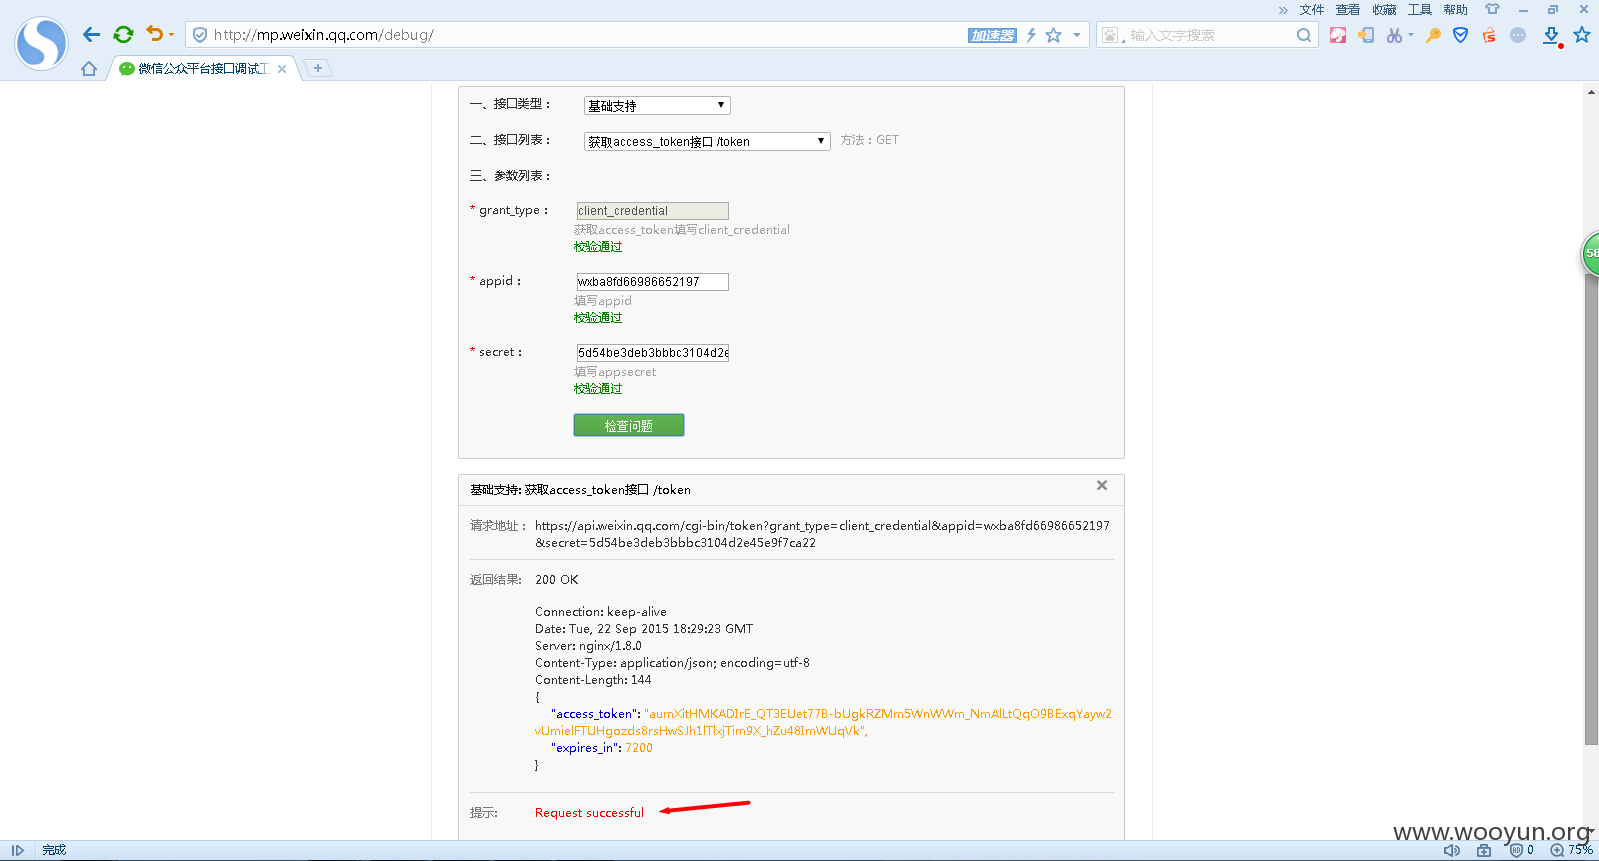Click the scissors screenshot icon
1599x861 pixels.
click(x=1394, y=35)
